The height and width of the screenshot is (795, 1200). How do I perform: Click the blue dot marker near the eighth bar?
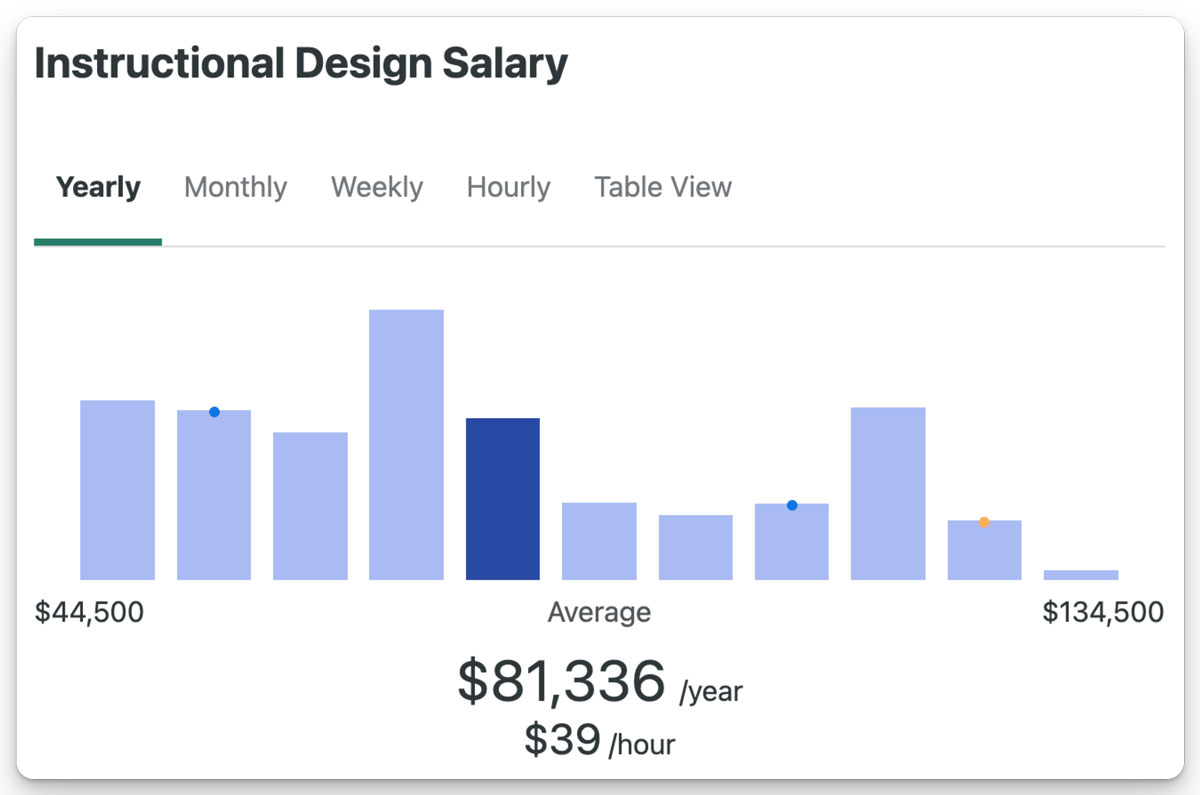point(793,505)
